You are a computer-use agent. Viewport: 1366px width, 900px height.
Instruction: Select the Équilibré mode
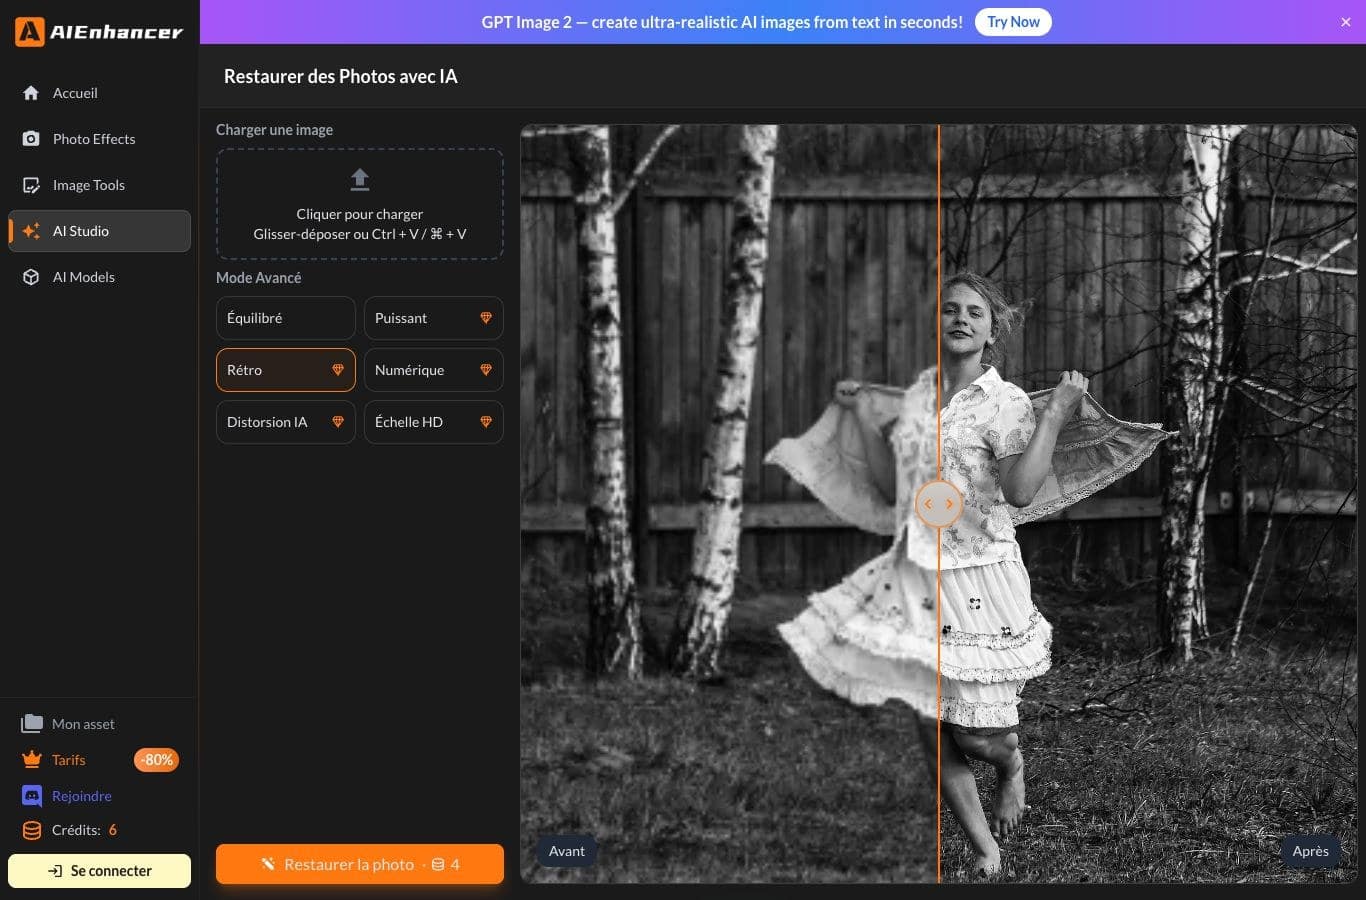pyautogui.click(x=286, y=318)
